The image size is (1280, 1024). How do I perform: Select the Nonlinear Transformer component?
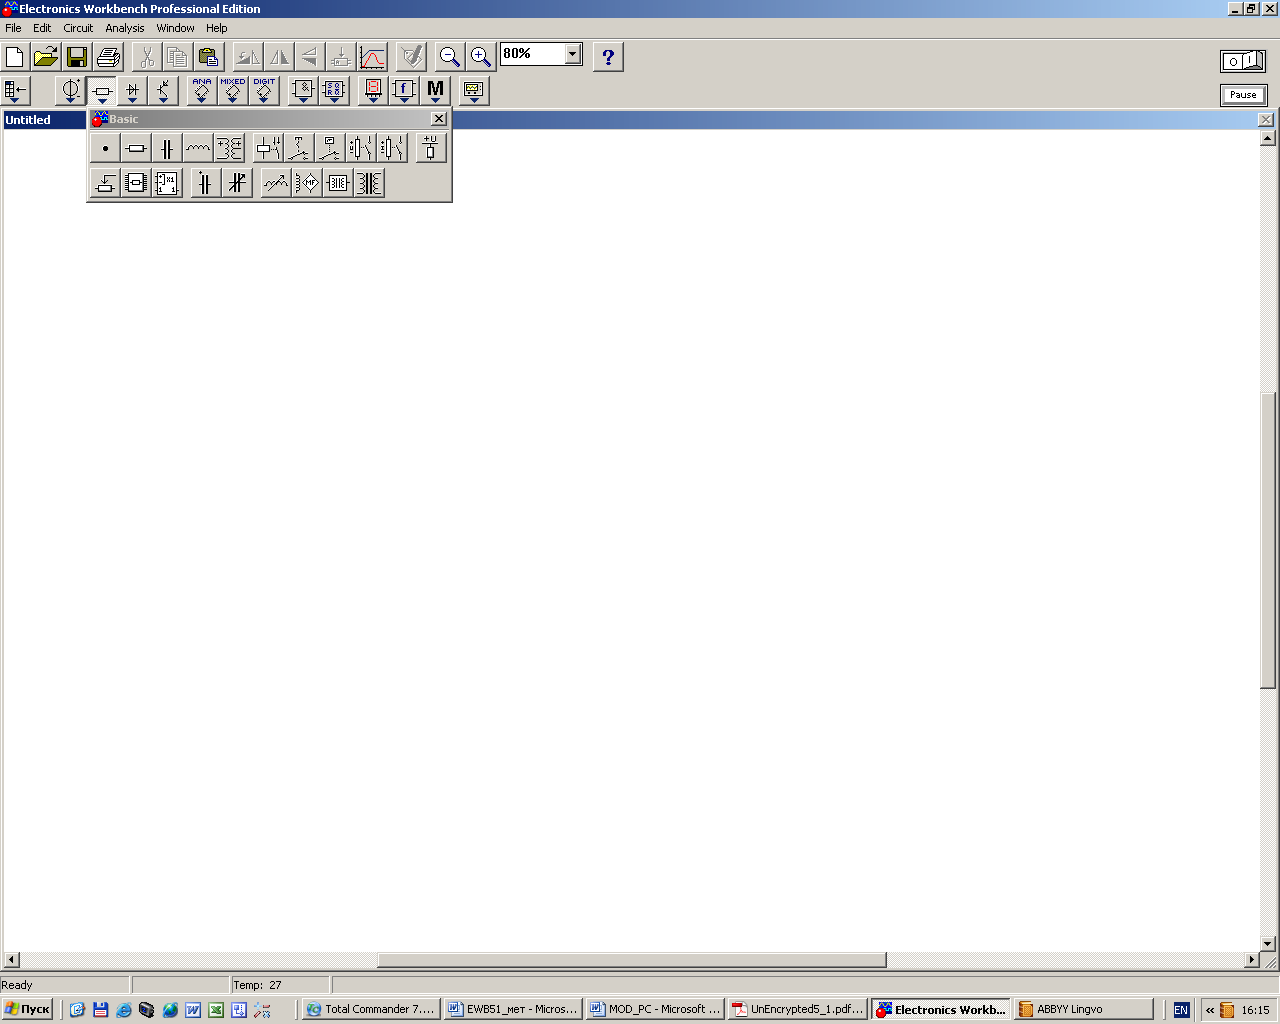pyautogui.click(x=368, y=183)
